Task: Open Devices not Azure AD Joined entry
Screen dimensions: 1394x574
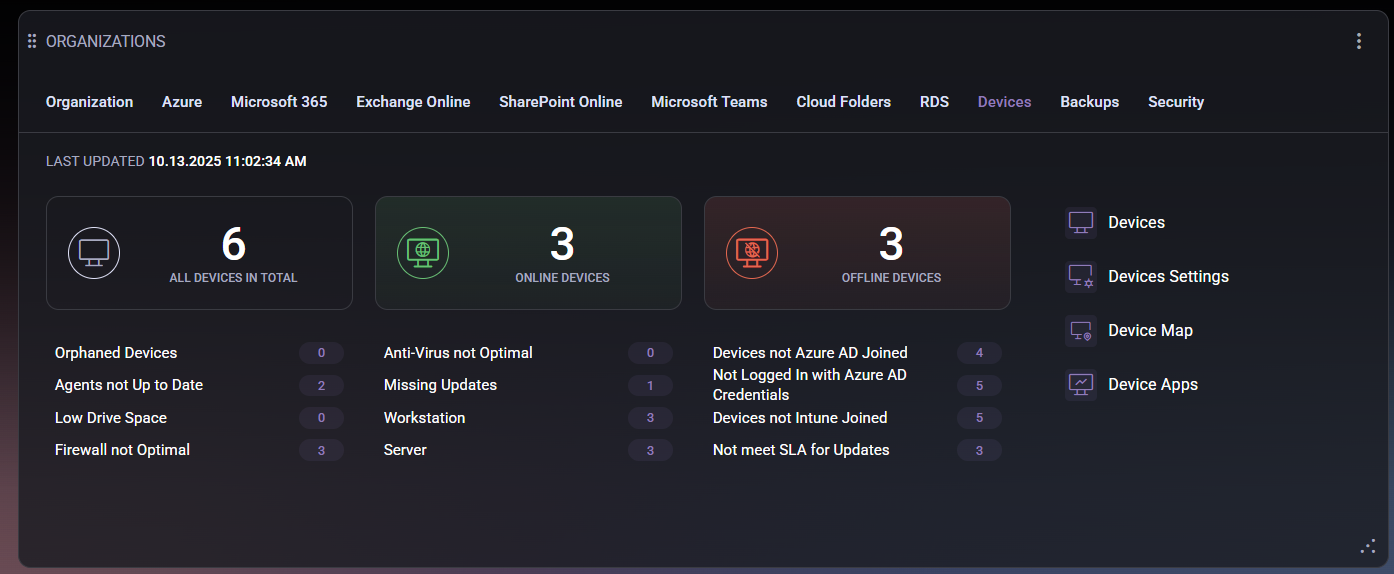Action: coord(810,353)
